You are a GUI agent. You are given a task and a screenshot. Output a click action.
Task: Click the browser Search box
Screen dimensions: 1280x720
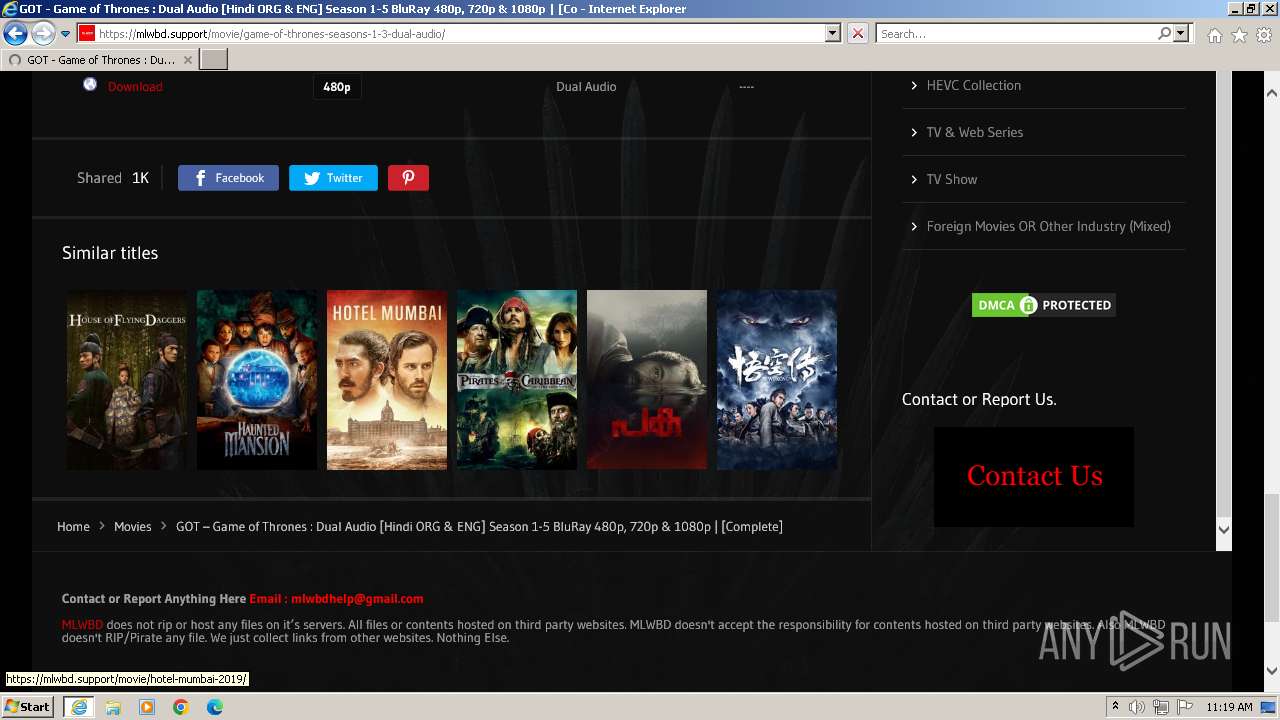coord(1015,34)
